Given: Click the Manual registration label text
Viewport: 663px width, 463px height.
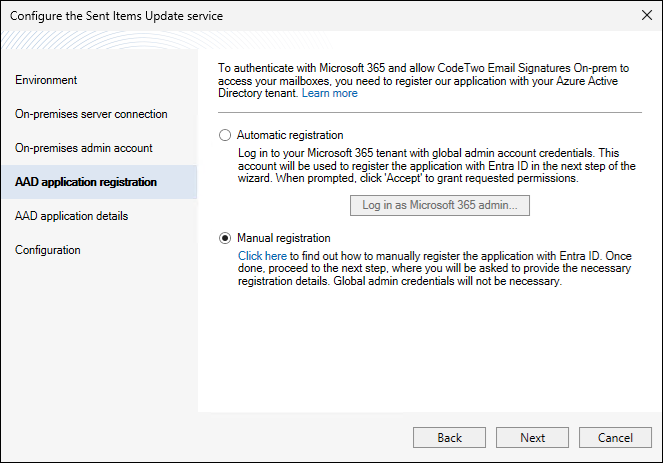Looking at the screenshot, I should [x=284, y=238].
